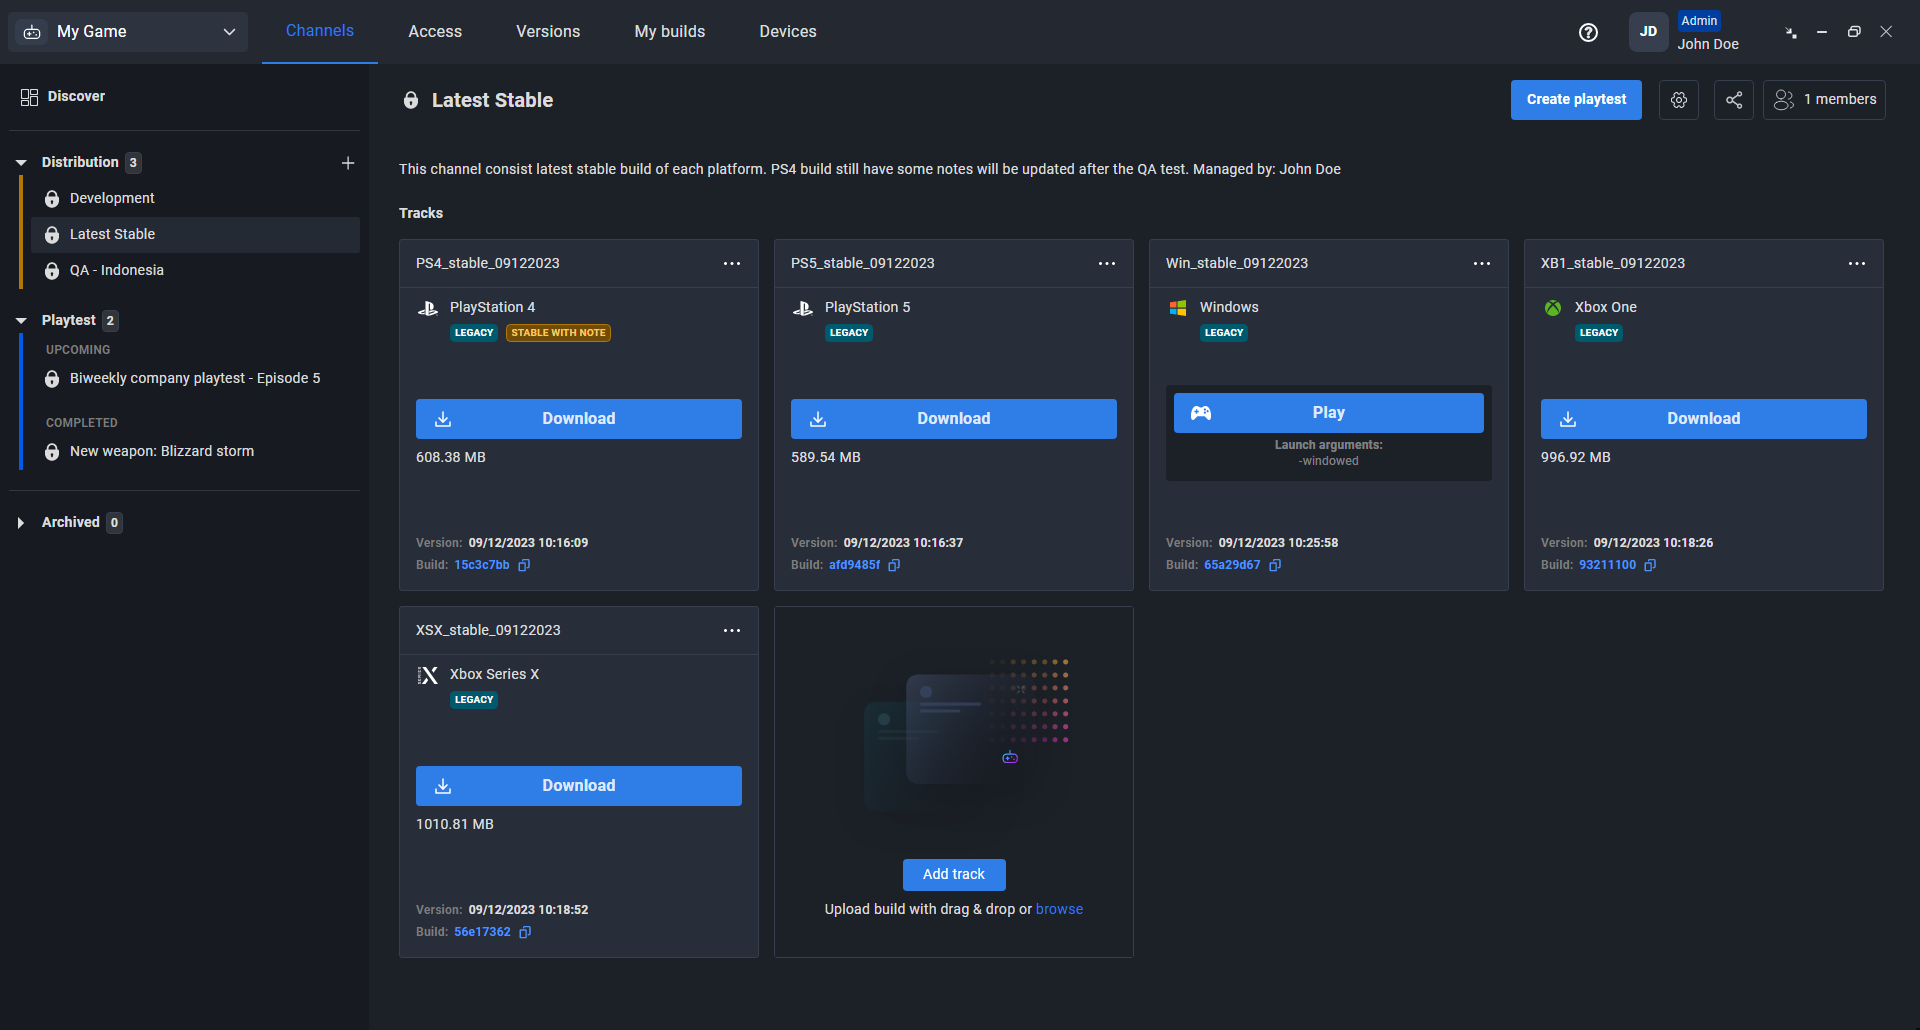Click the JD user avatar
Viewport: 1920px width, 1030px height.
point(1648,32)
